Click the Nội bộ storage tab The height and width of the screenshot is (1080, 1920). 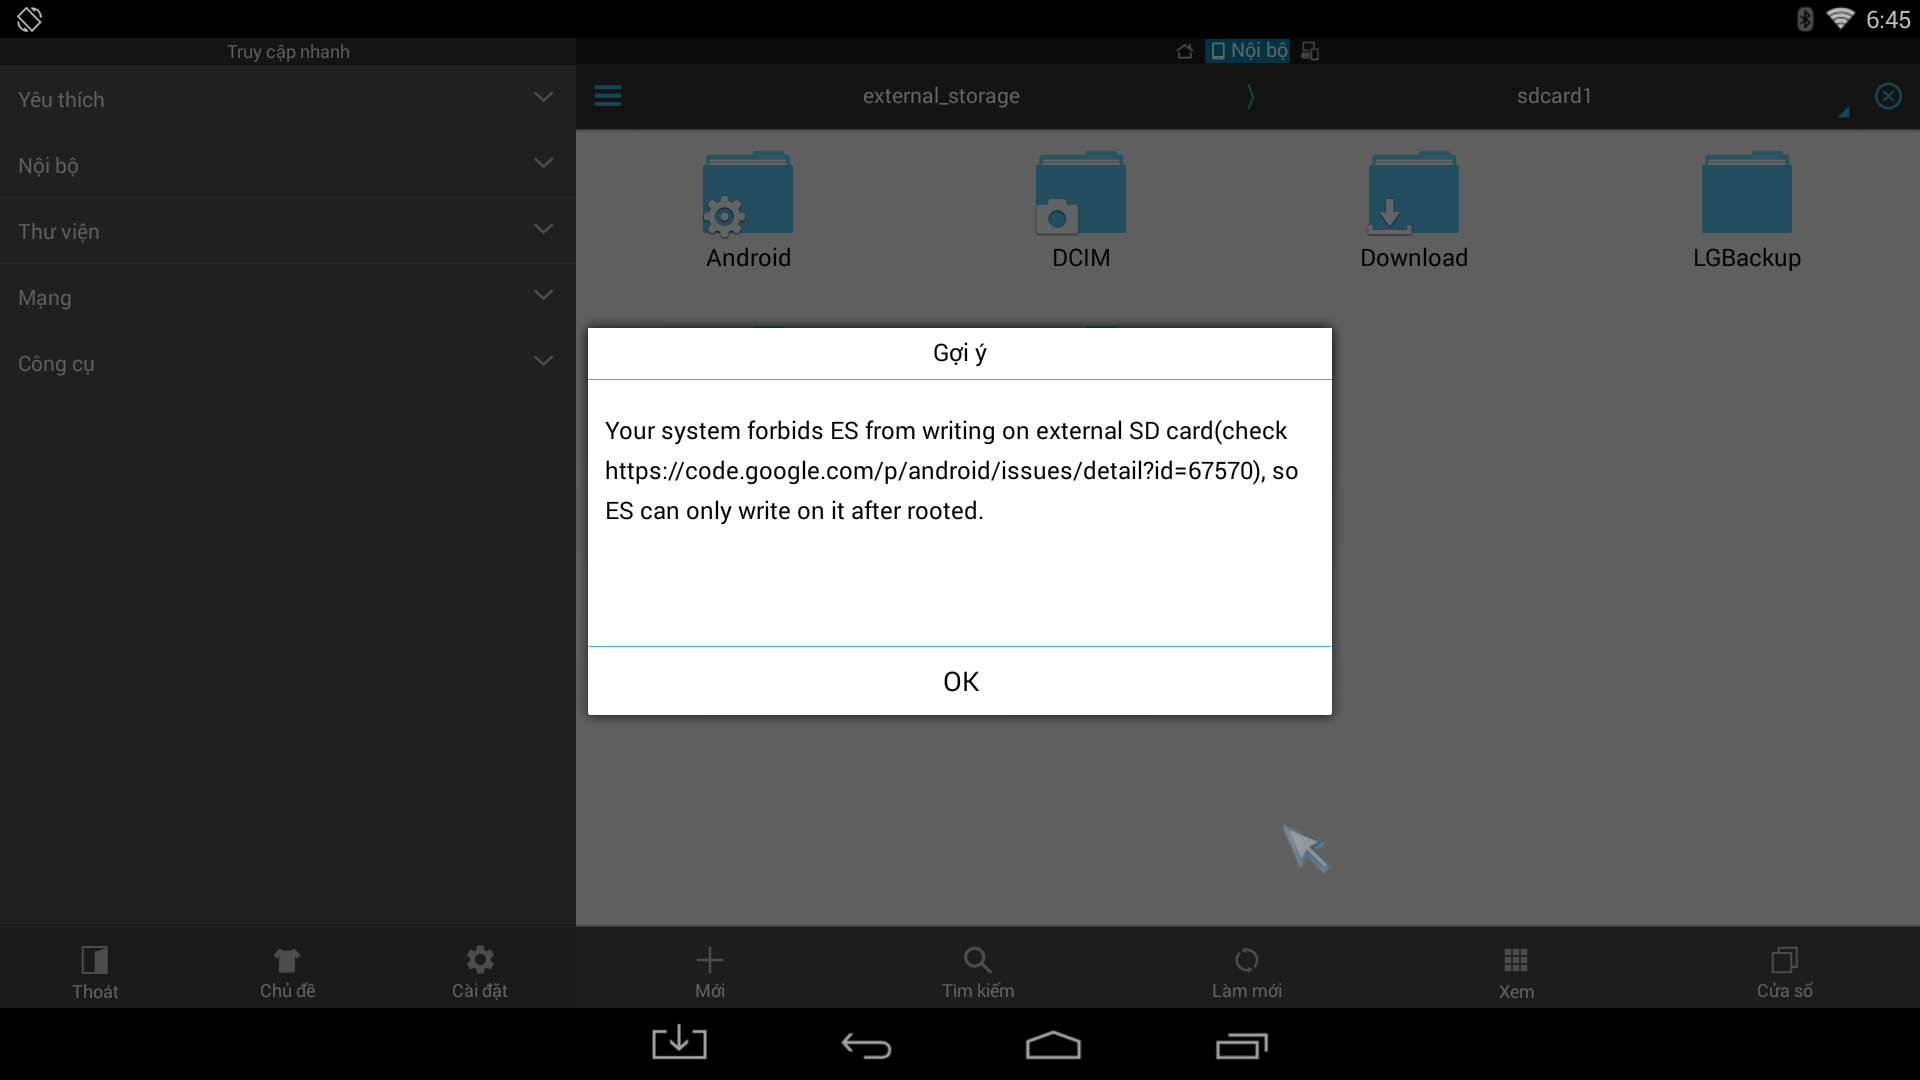pyautogui.click(x=1247, y=50)
